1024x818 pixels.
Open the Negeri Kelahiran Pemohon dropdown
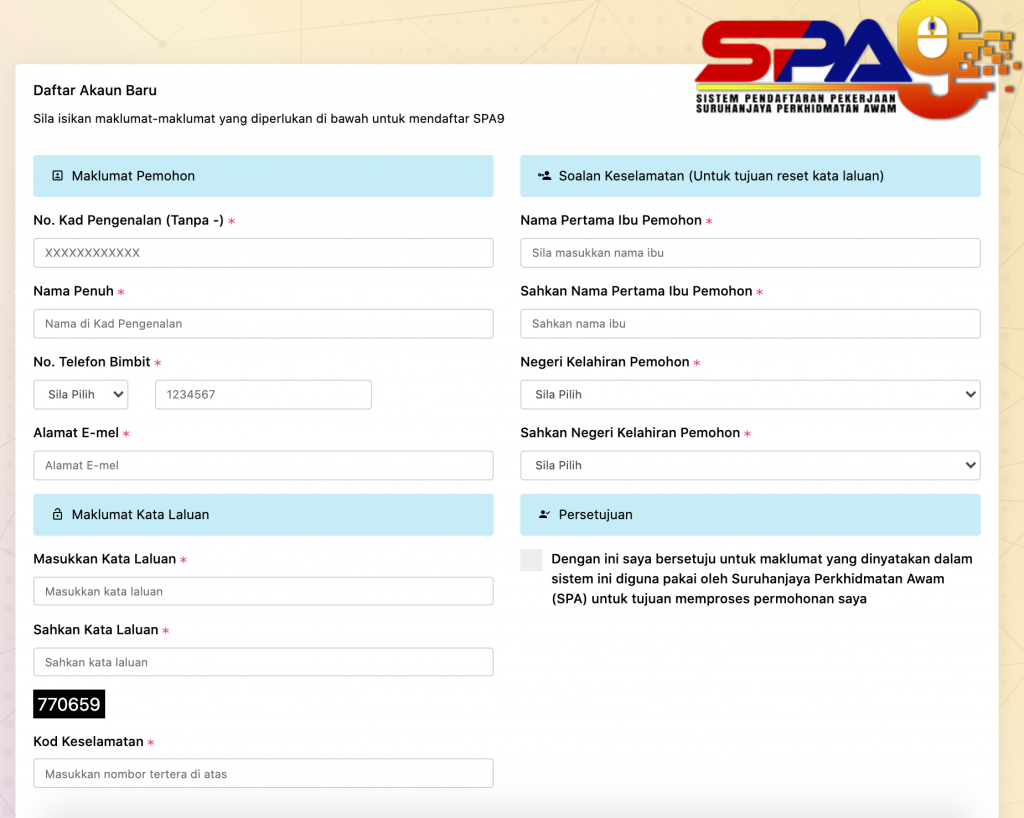pos(750,394)
